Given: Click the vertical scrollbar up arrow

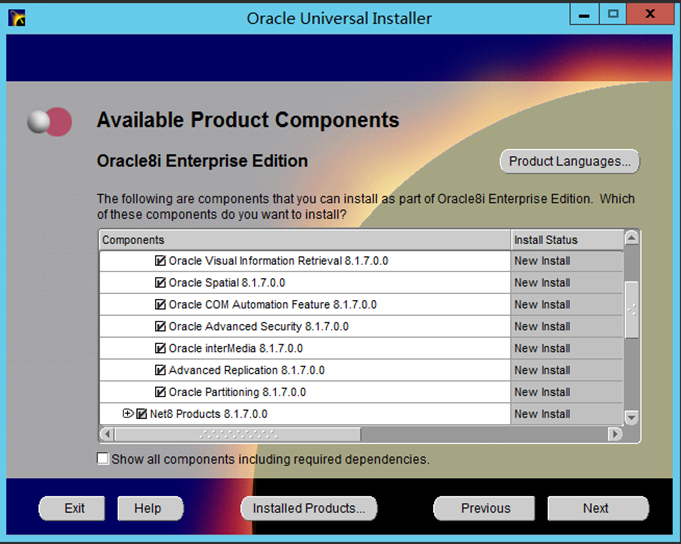Looking at the screenshot, I should [631, 238].
